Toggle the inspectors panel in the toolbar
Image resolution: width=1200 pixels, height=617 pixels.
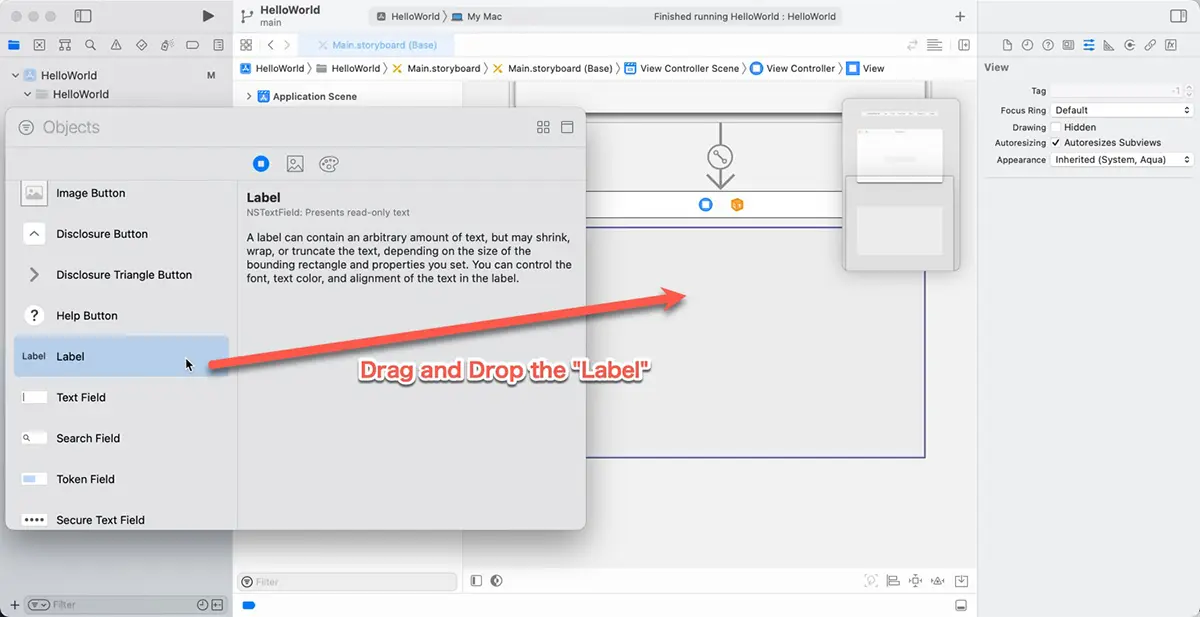click(1178, 16)
